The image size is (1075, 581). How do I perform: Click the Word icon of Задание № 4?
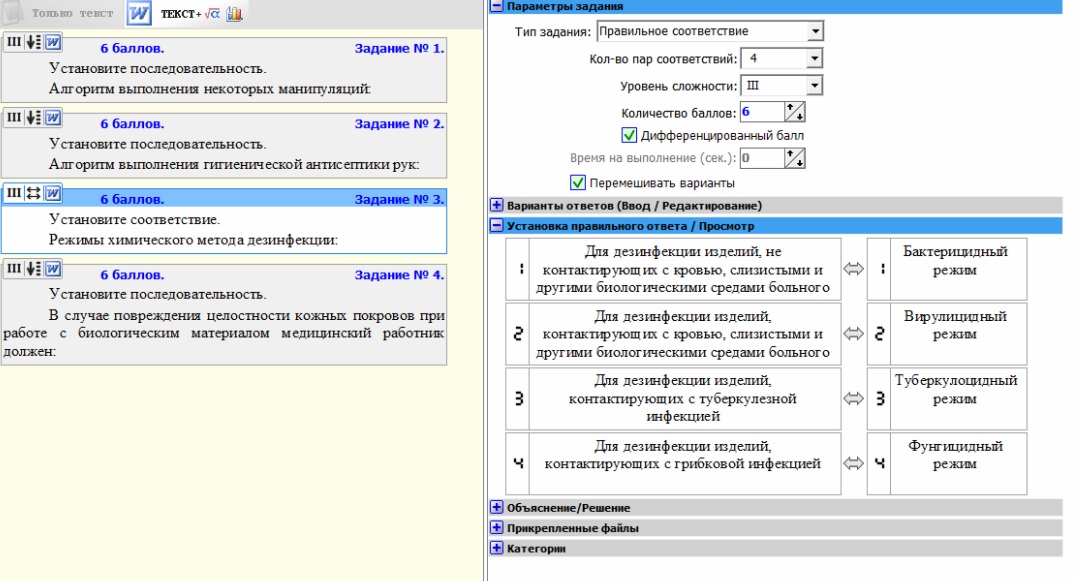click(x=53, y=268)
